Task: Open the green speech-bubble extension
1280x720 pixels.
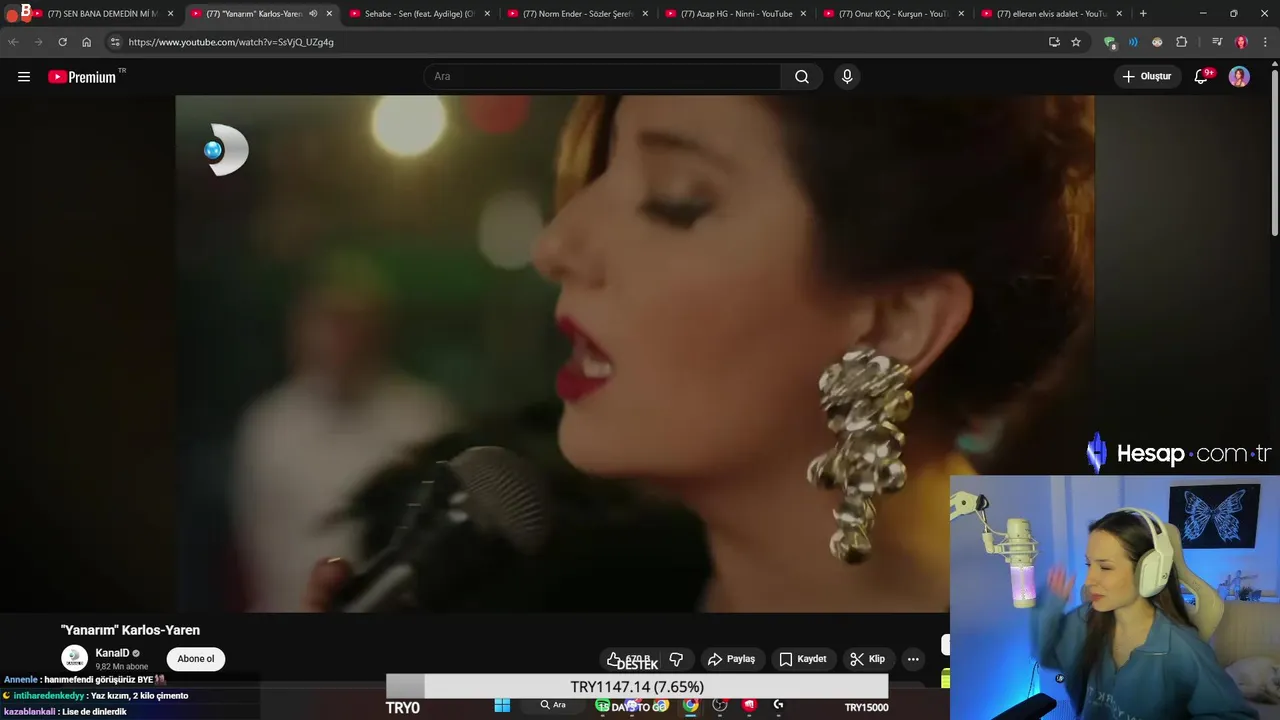Action: click(1109, 42)
